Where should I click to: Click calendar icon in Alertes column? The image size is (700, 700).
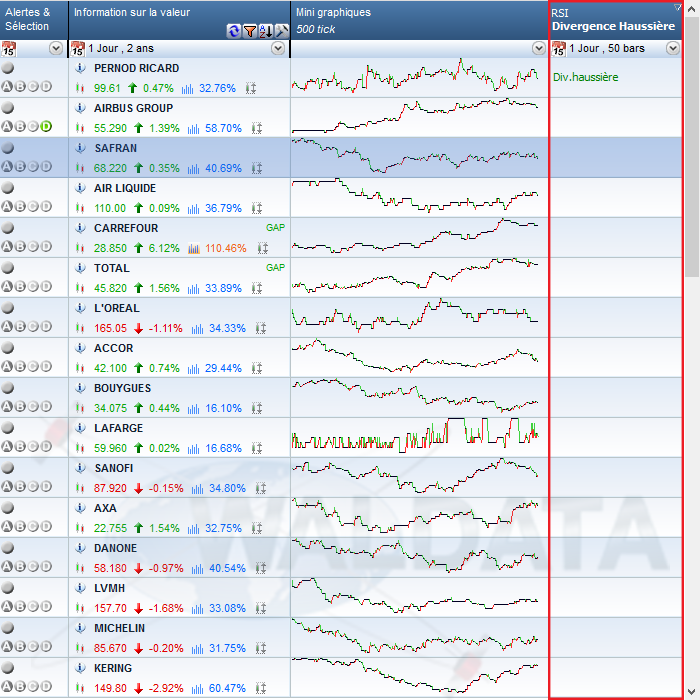(x=8, y=48)
